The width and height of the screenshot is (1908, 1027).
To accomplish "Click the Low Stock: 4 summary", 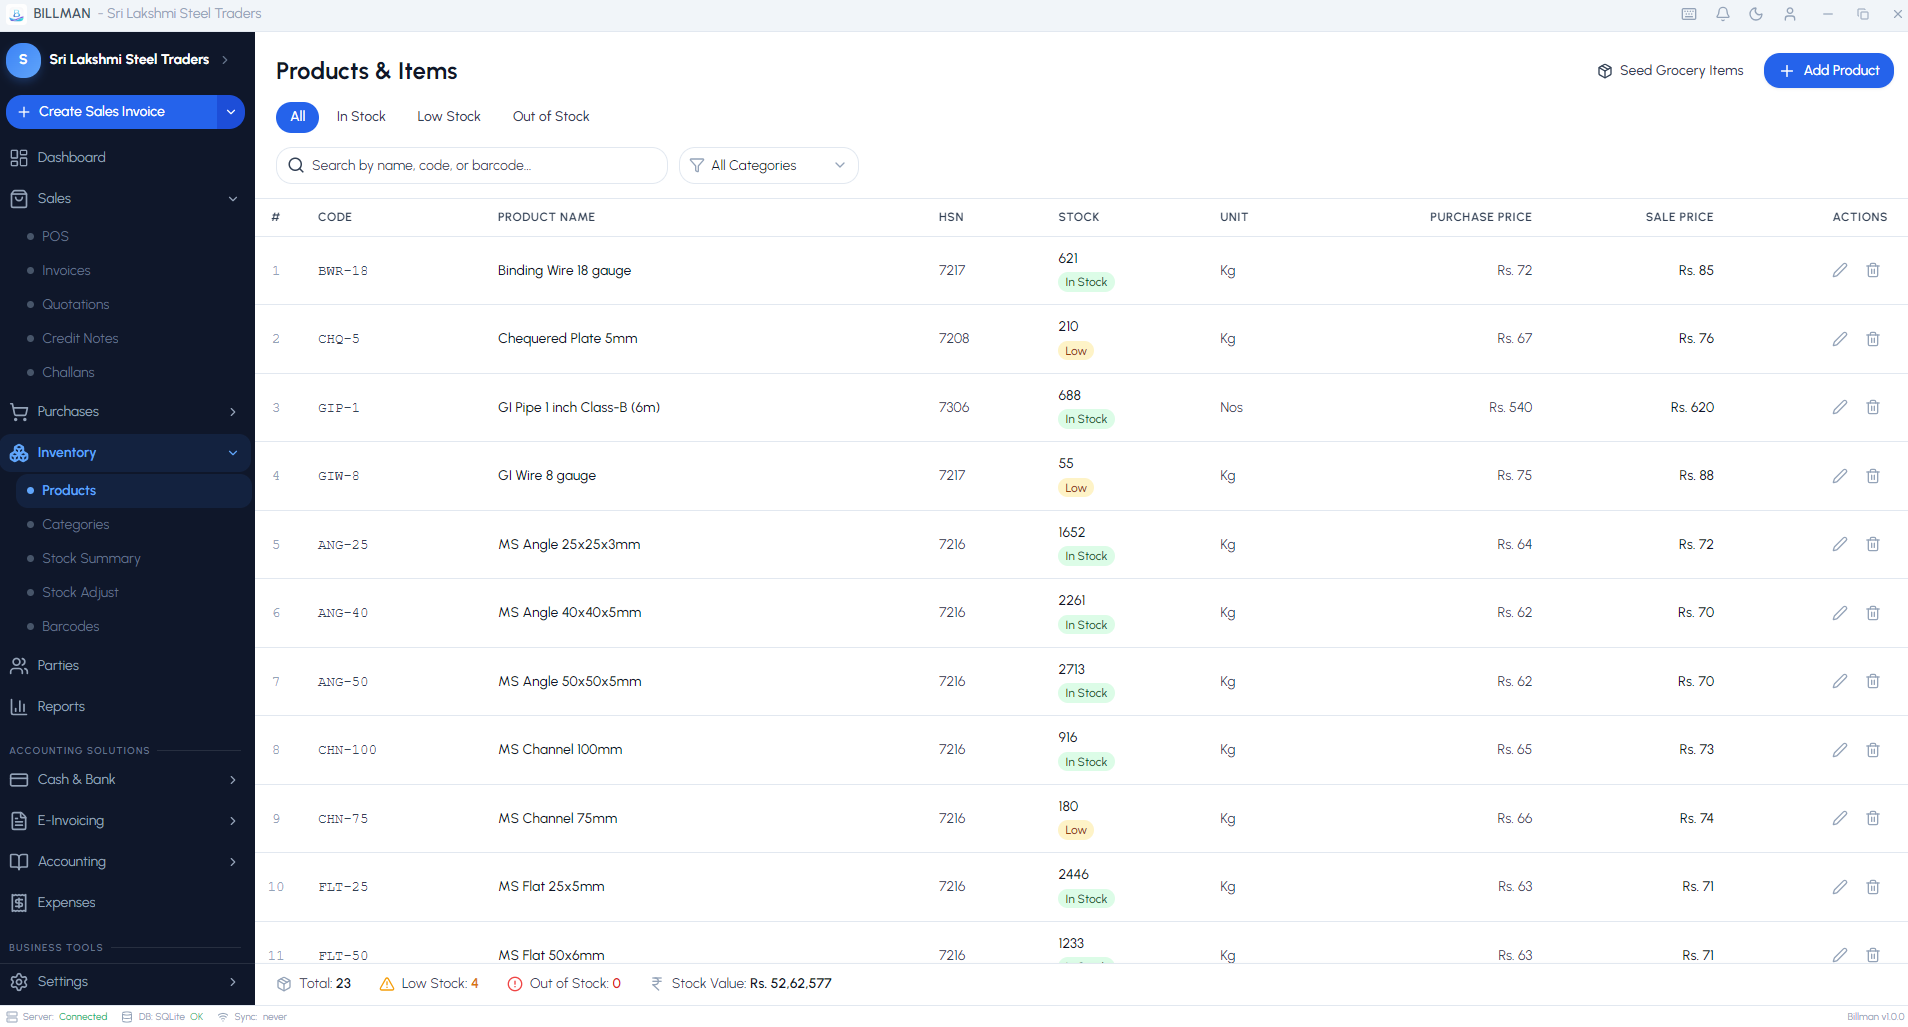I will (x=429, y=984).
